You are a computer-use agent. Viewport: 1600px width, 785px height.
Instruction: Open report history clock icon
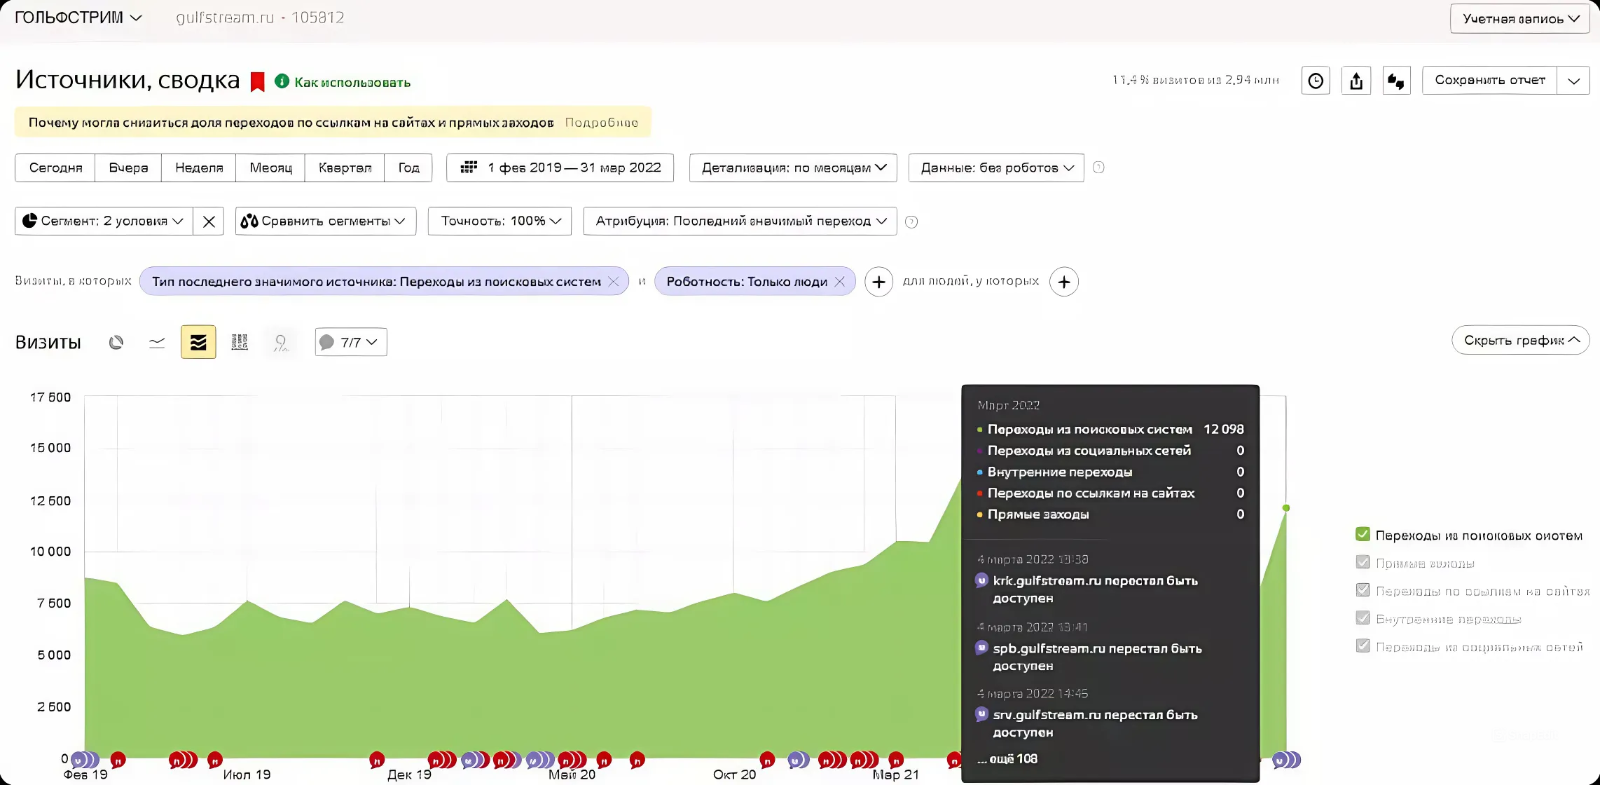(1316, 81)
